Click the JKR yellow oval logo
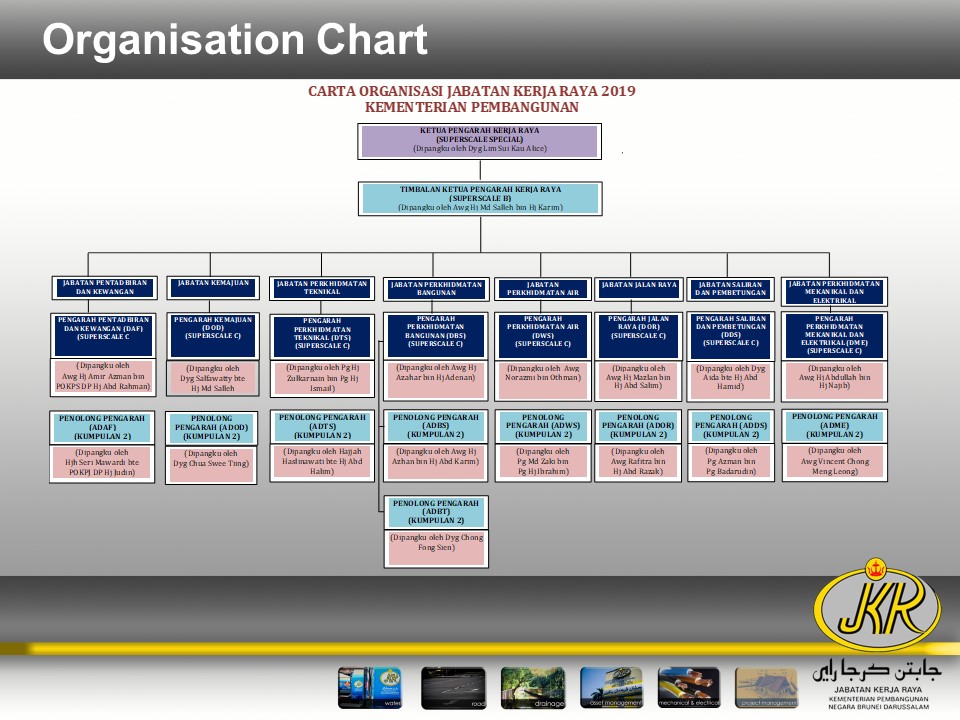Screen dimensions: 960x720 click(877, 606)
